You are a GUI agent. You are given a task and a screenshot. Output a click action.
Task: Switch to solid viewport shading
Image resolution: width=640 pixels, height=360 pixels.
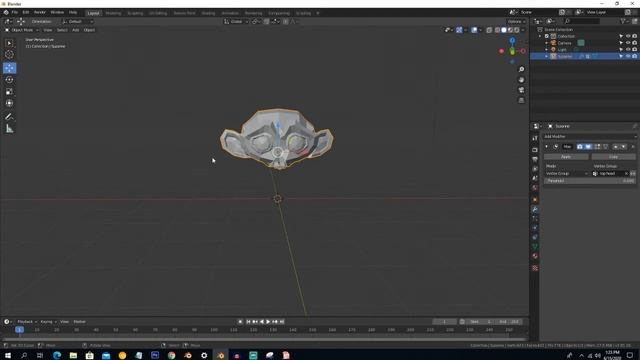click(x=504, y=30)
